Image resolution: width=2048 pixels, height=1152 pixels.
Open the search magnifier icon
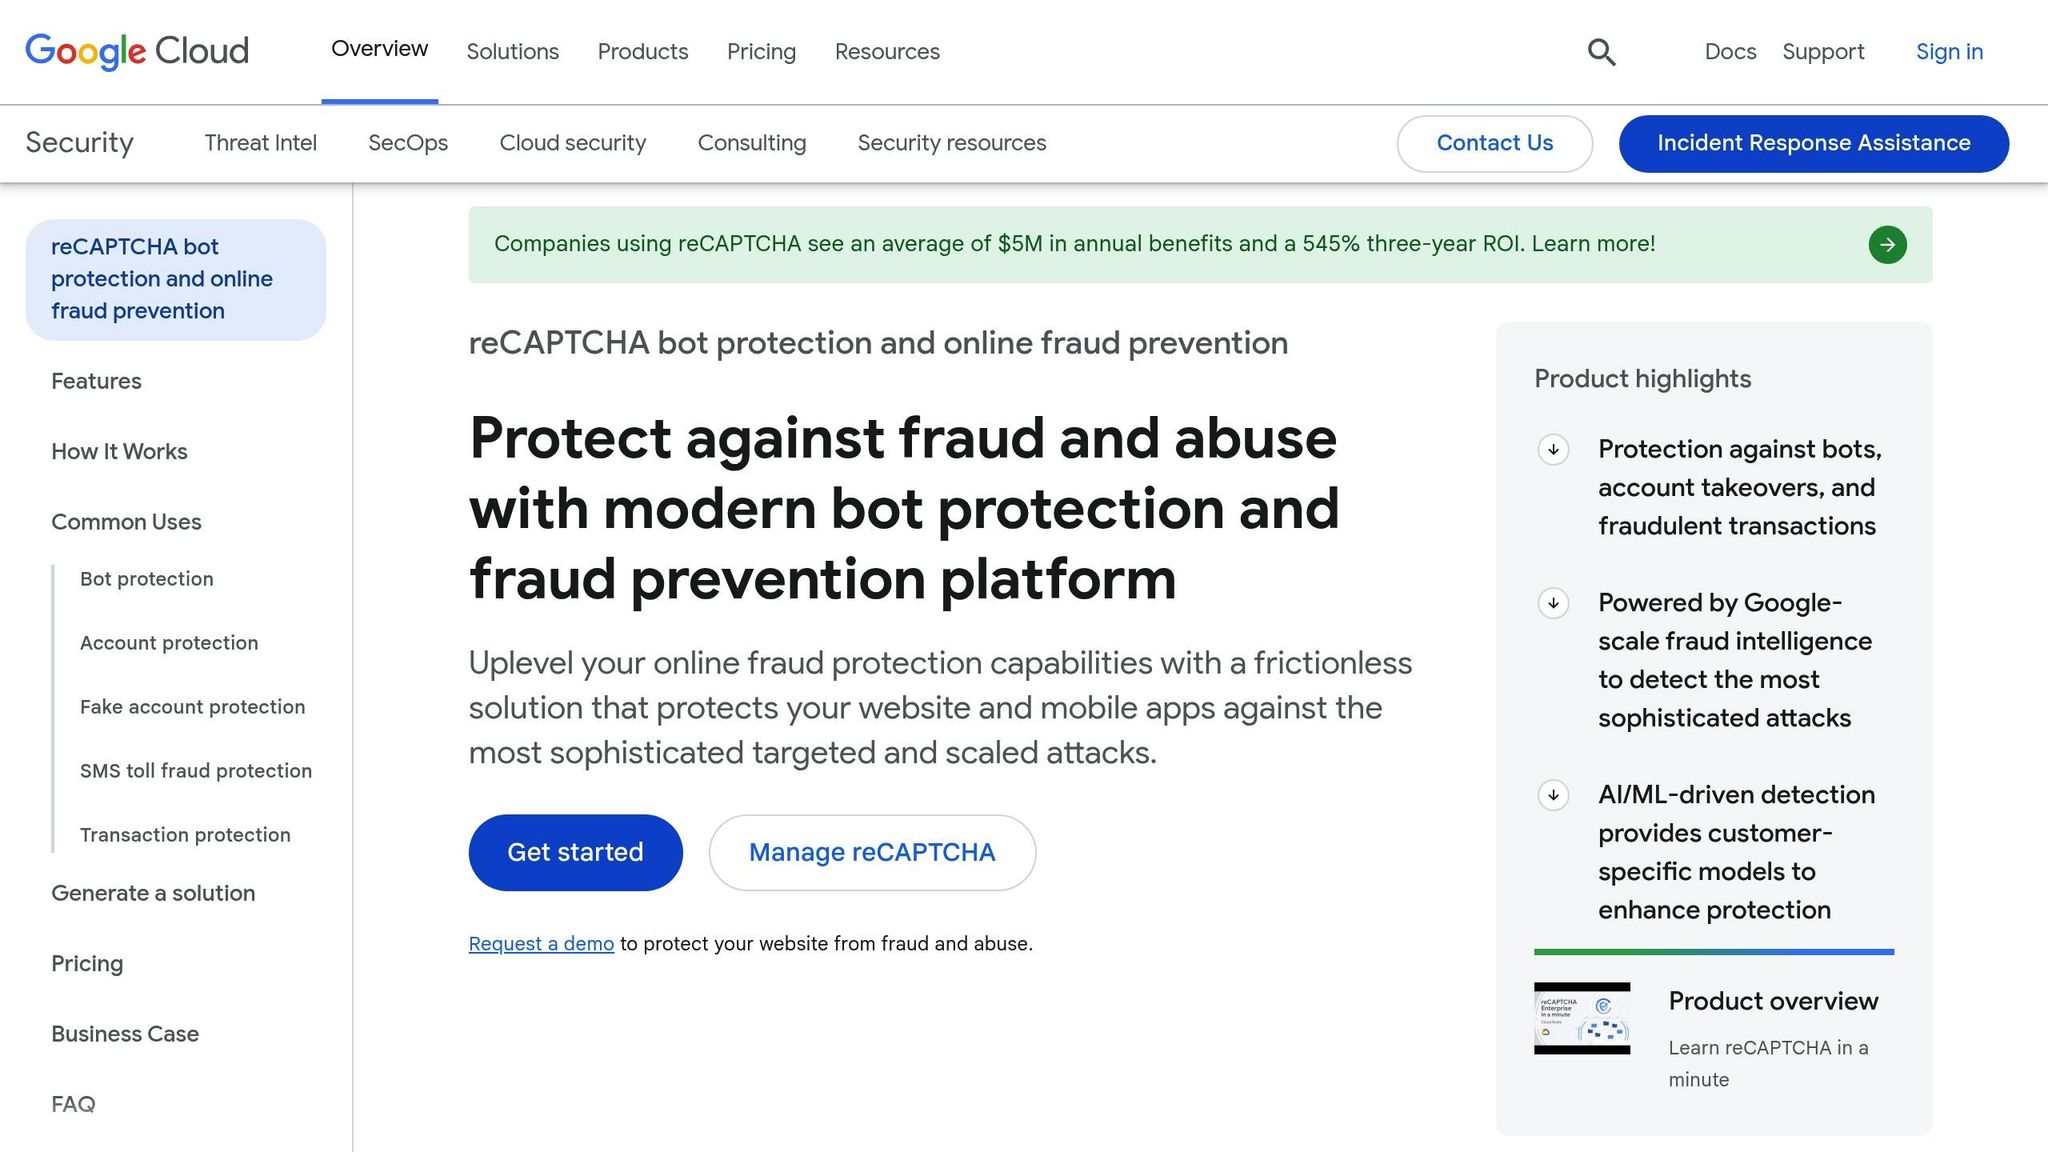(x=1601, y=52)
